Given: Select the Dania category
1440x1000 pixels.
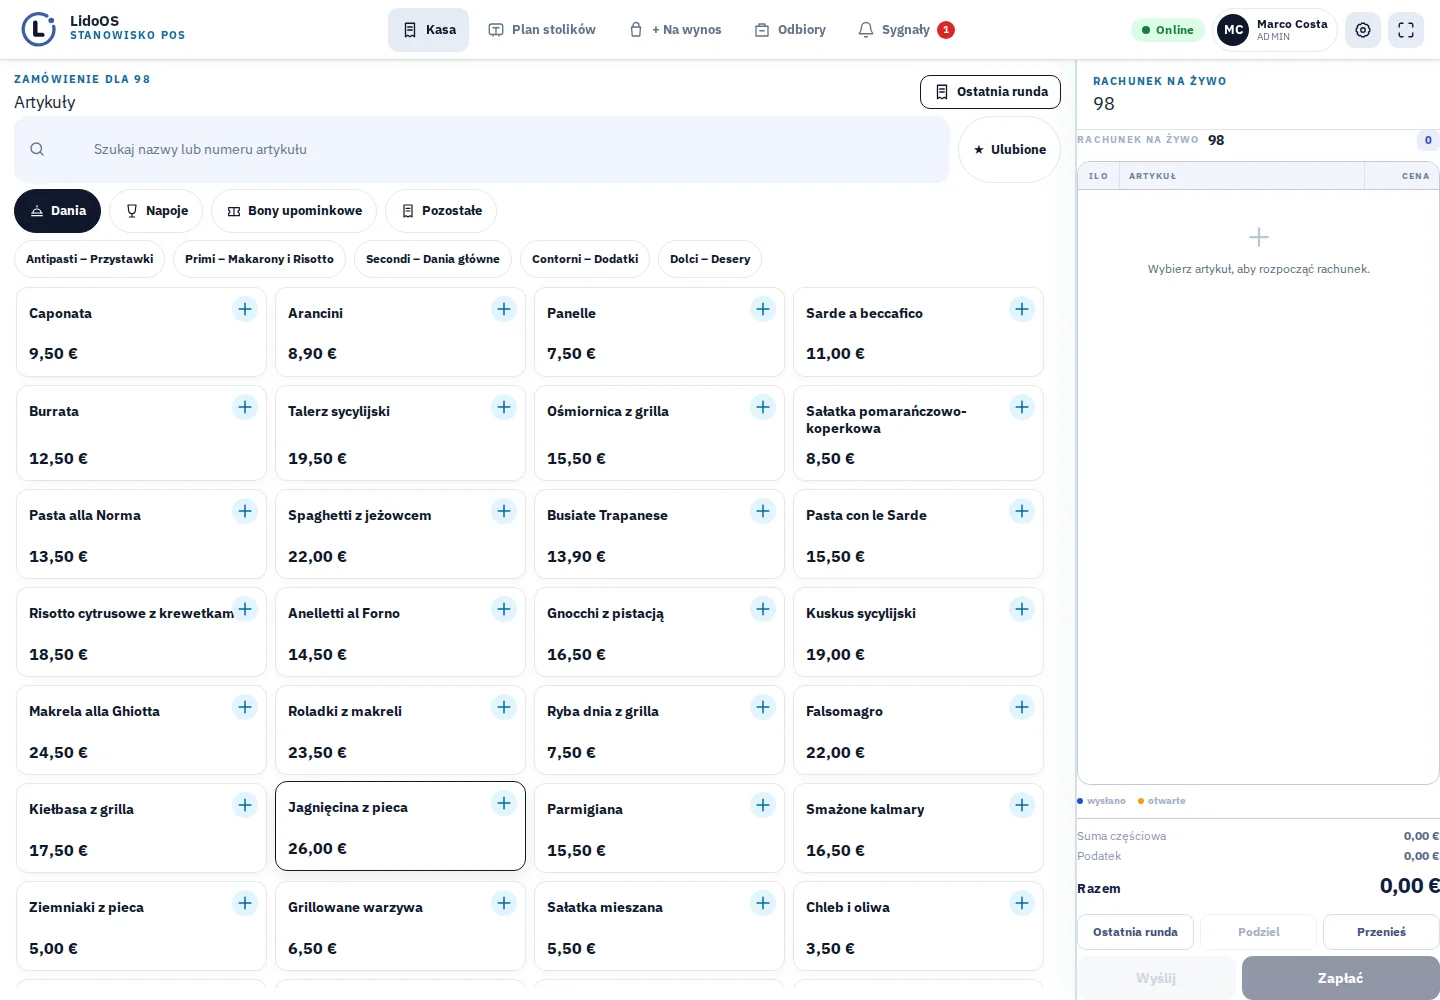Looking at the screenshot, I should coord(58,211).
